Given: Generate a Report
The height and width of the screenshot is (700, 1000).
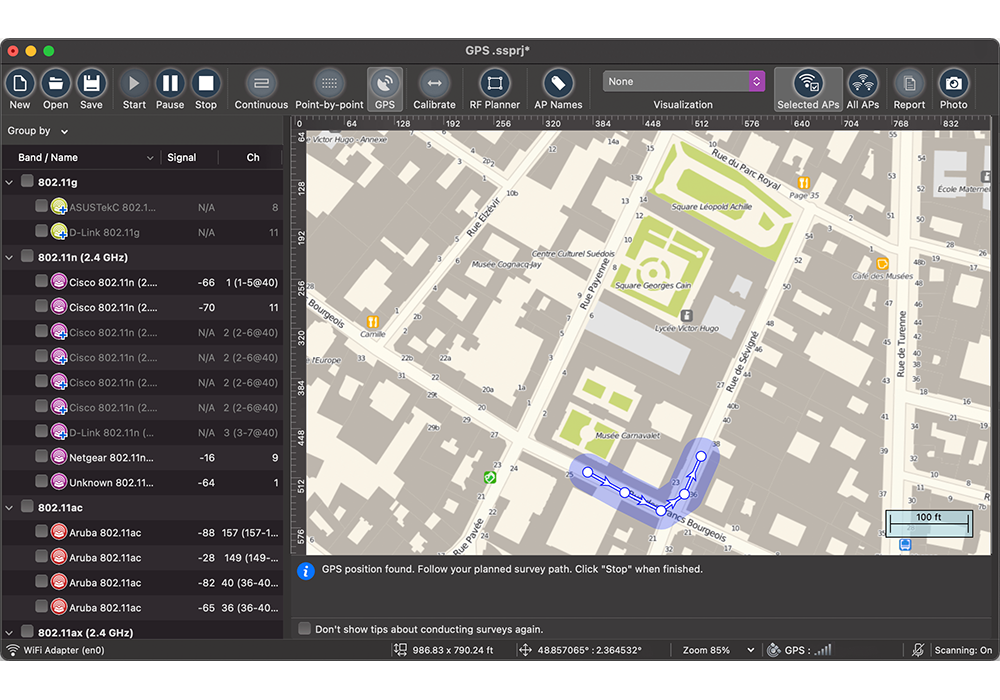Looking at the screenshot, I should [909, 89].
